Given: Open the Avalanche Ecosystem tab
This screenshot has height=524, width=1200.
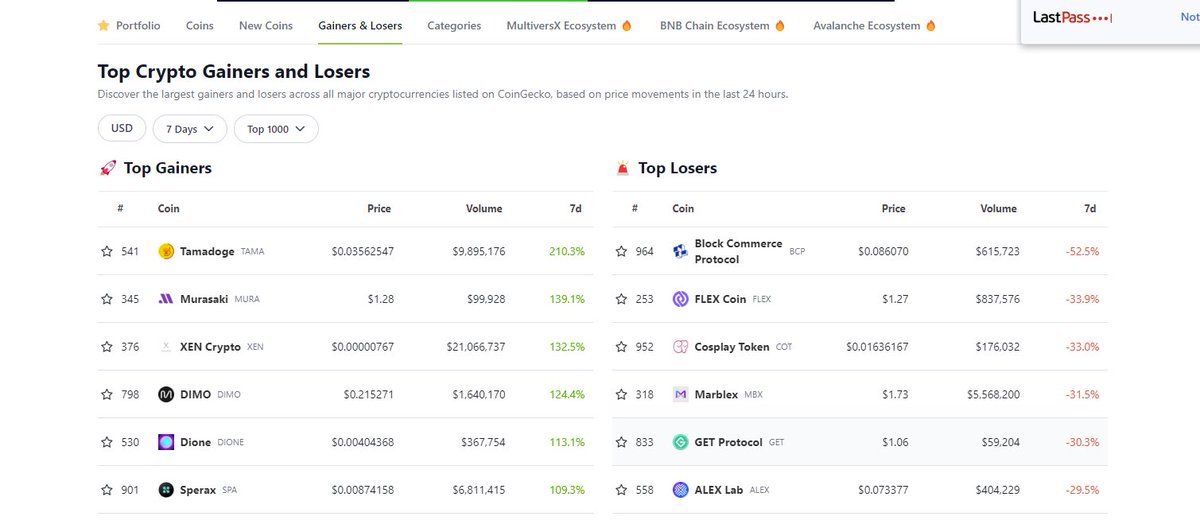Looking at the screenshot, I should (874, 25).
